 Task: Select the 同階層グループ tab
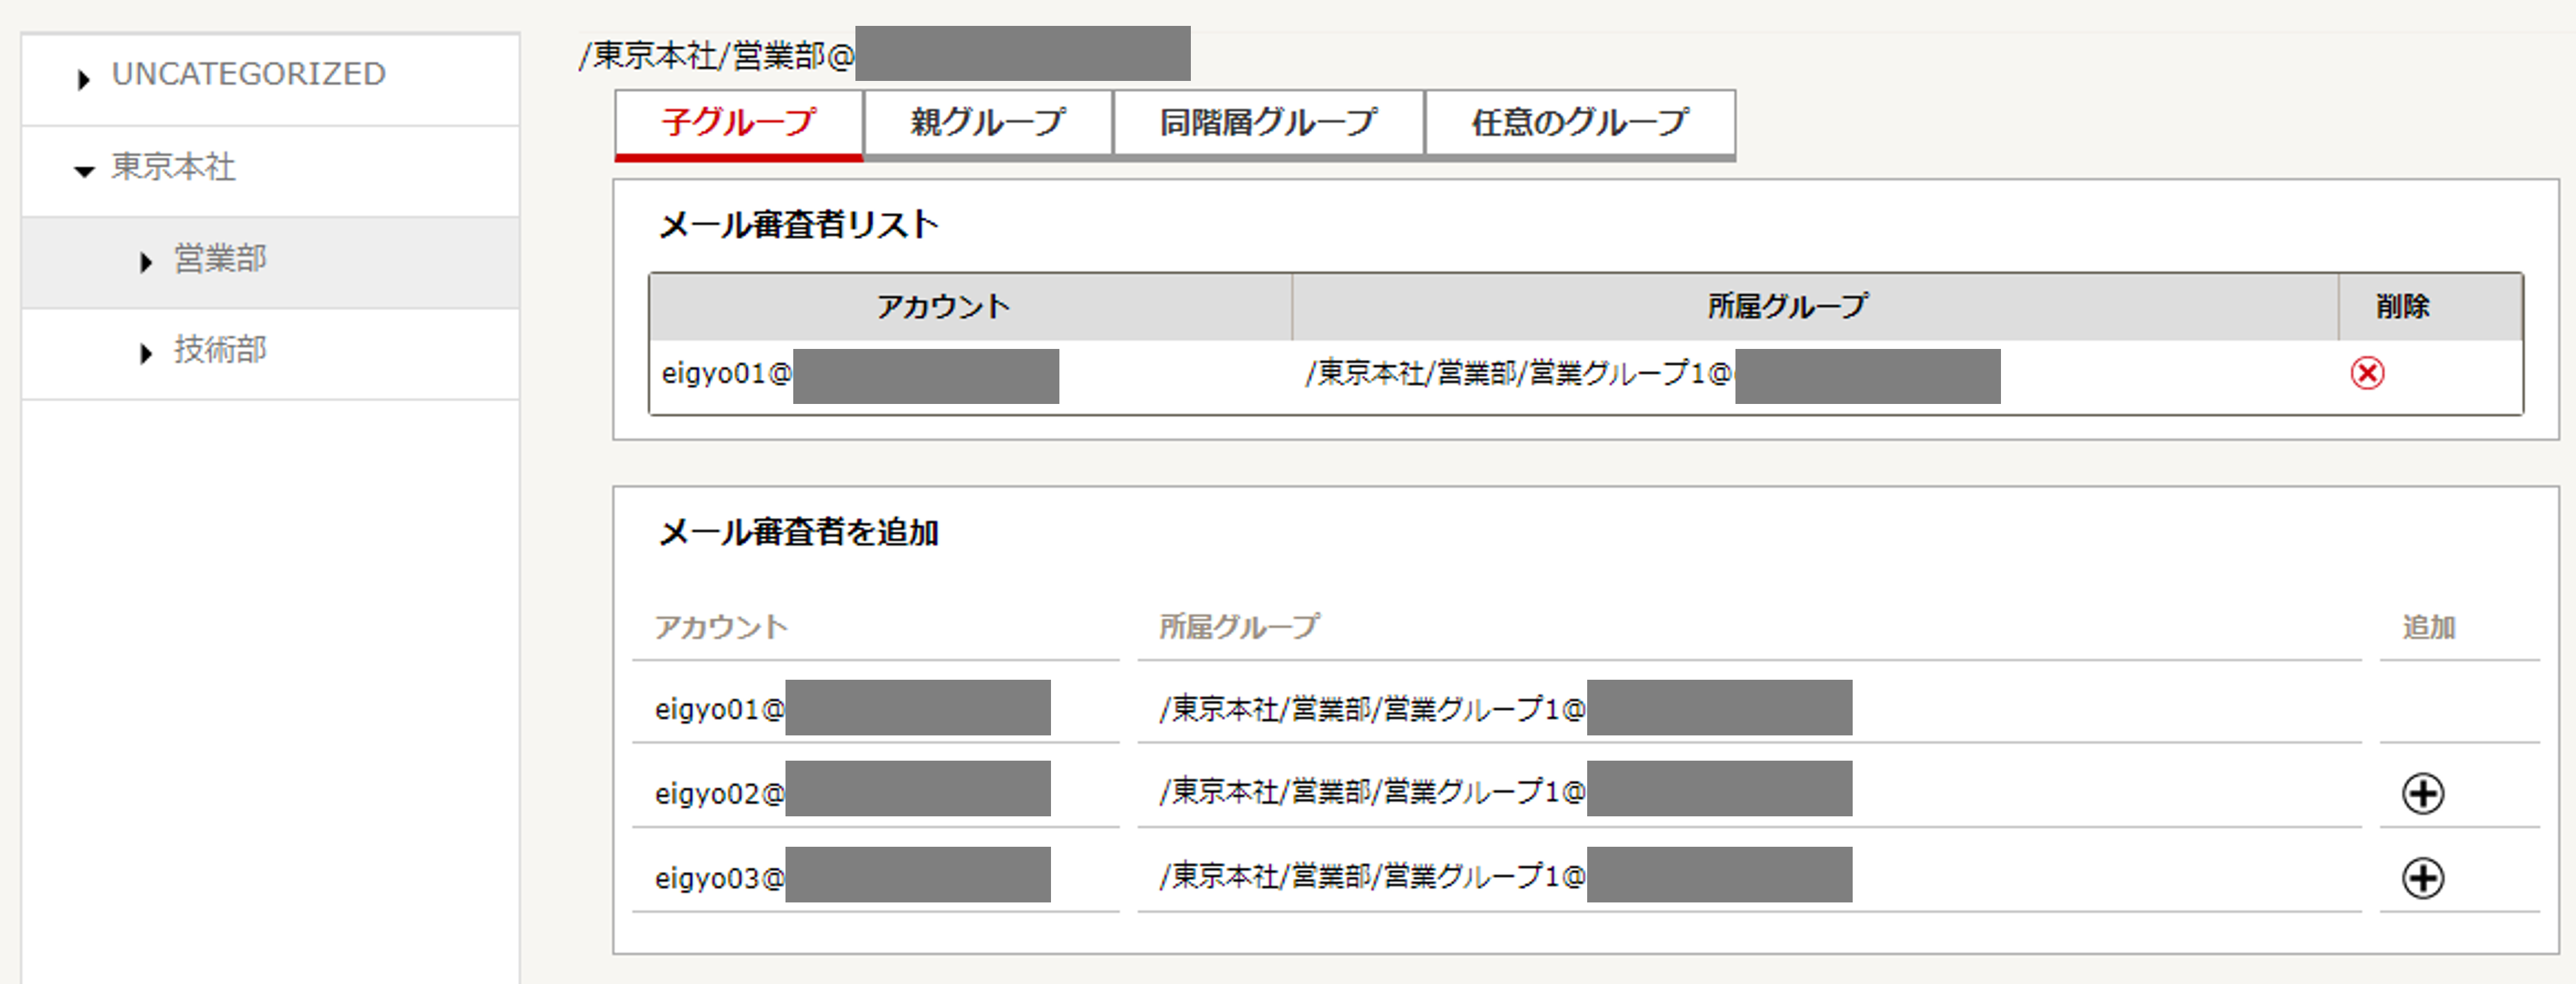point(1268,124)
